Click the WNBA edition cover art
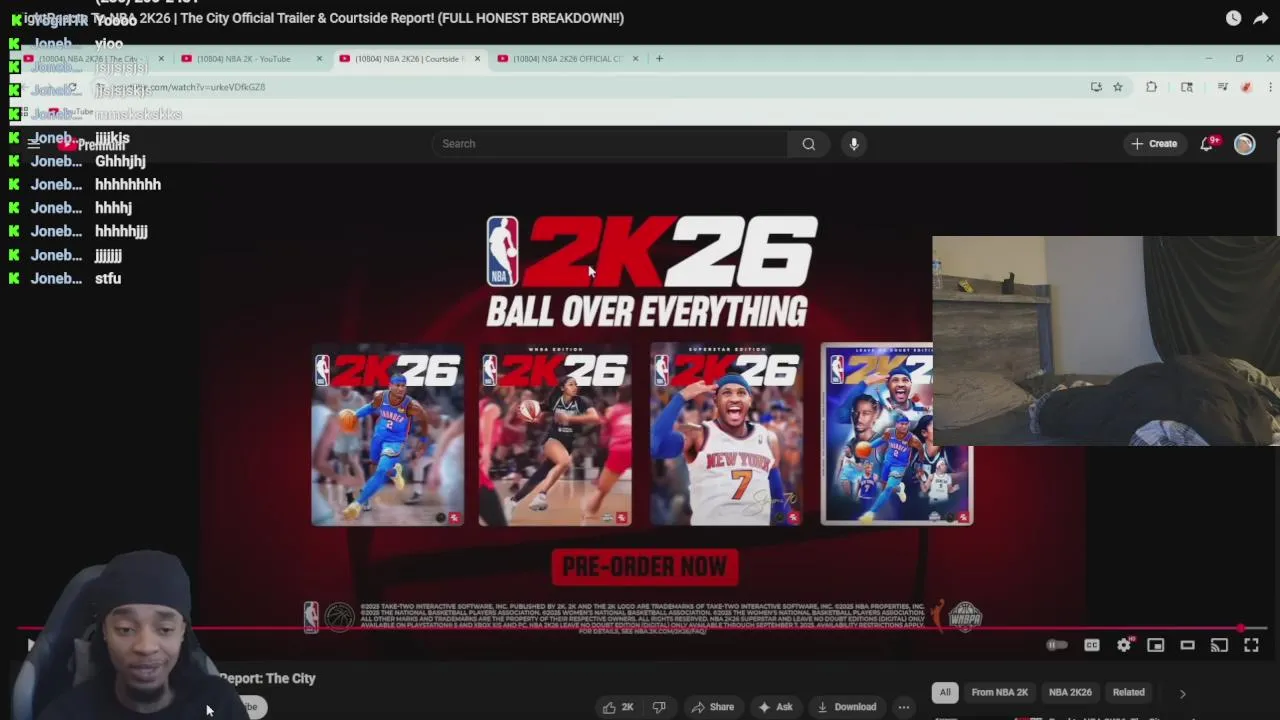Screen dimensions: 1280x720 [x=555, y=435]
